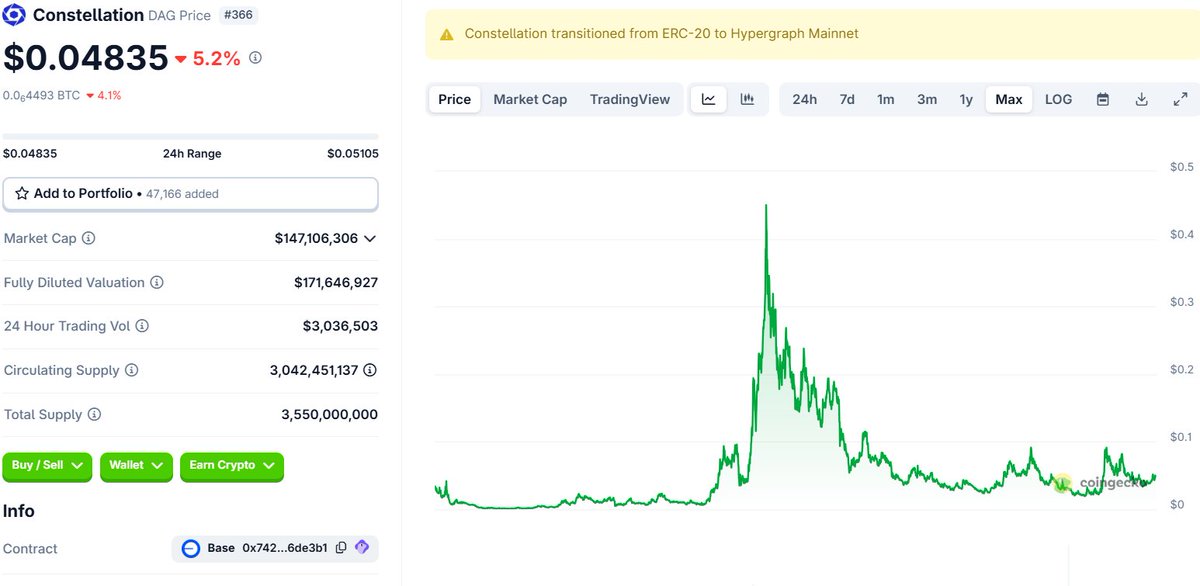1200x586 pixels.
Task: Select the Max time range
Action: pyautogui.click(x=1009, y=99)
